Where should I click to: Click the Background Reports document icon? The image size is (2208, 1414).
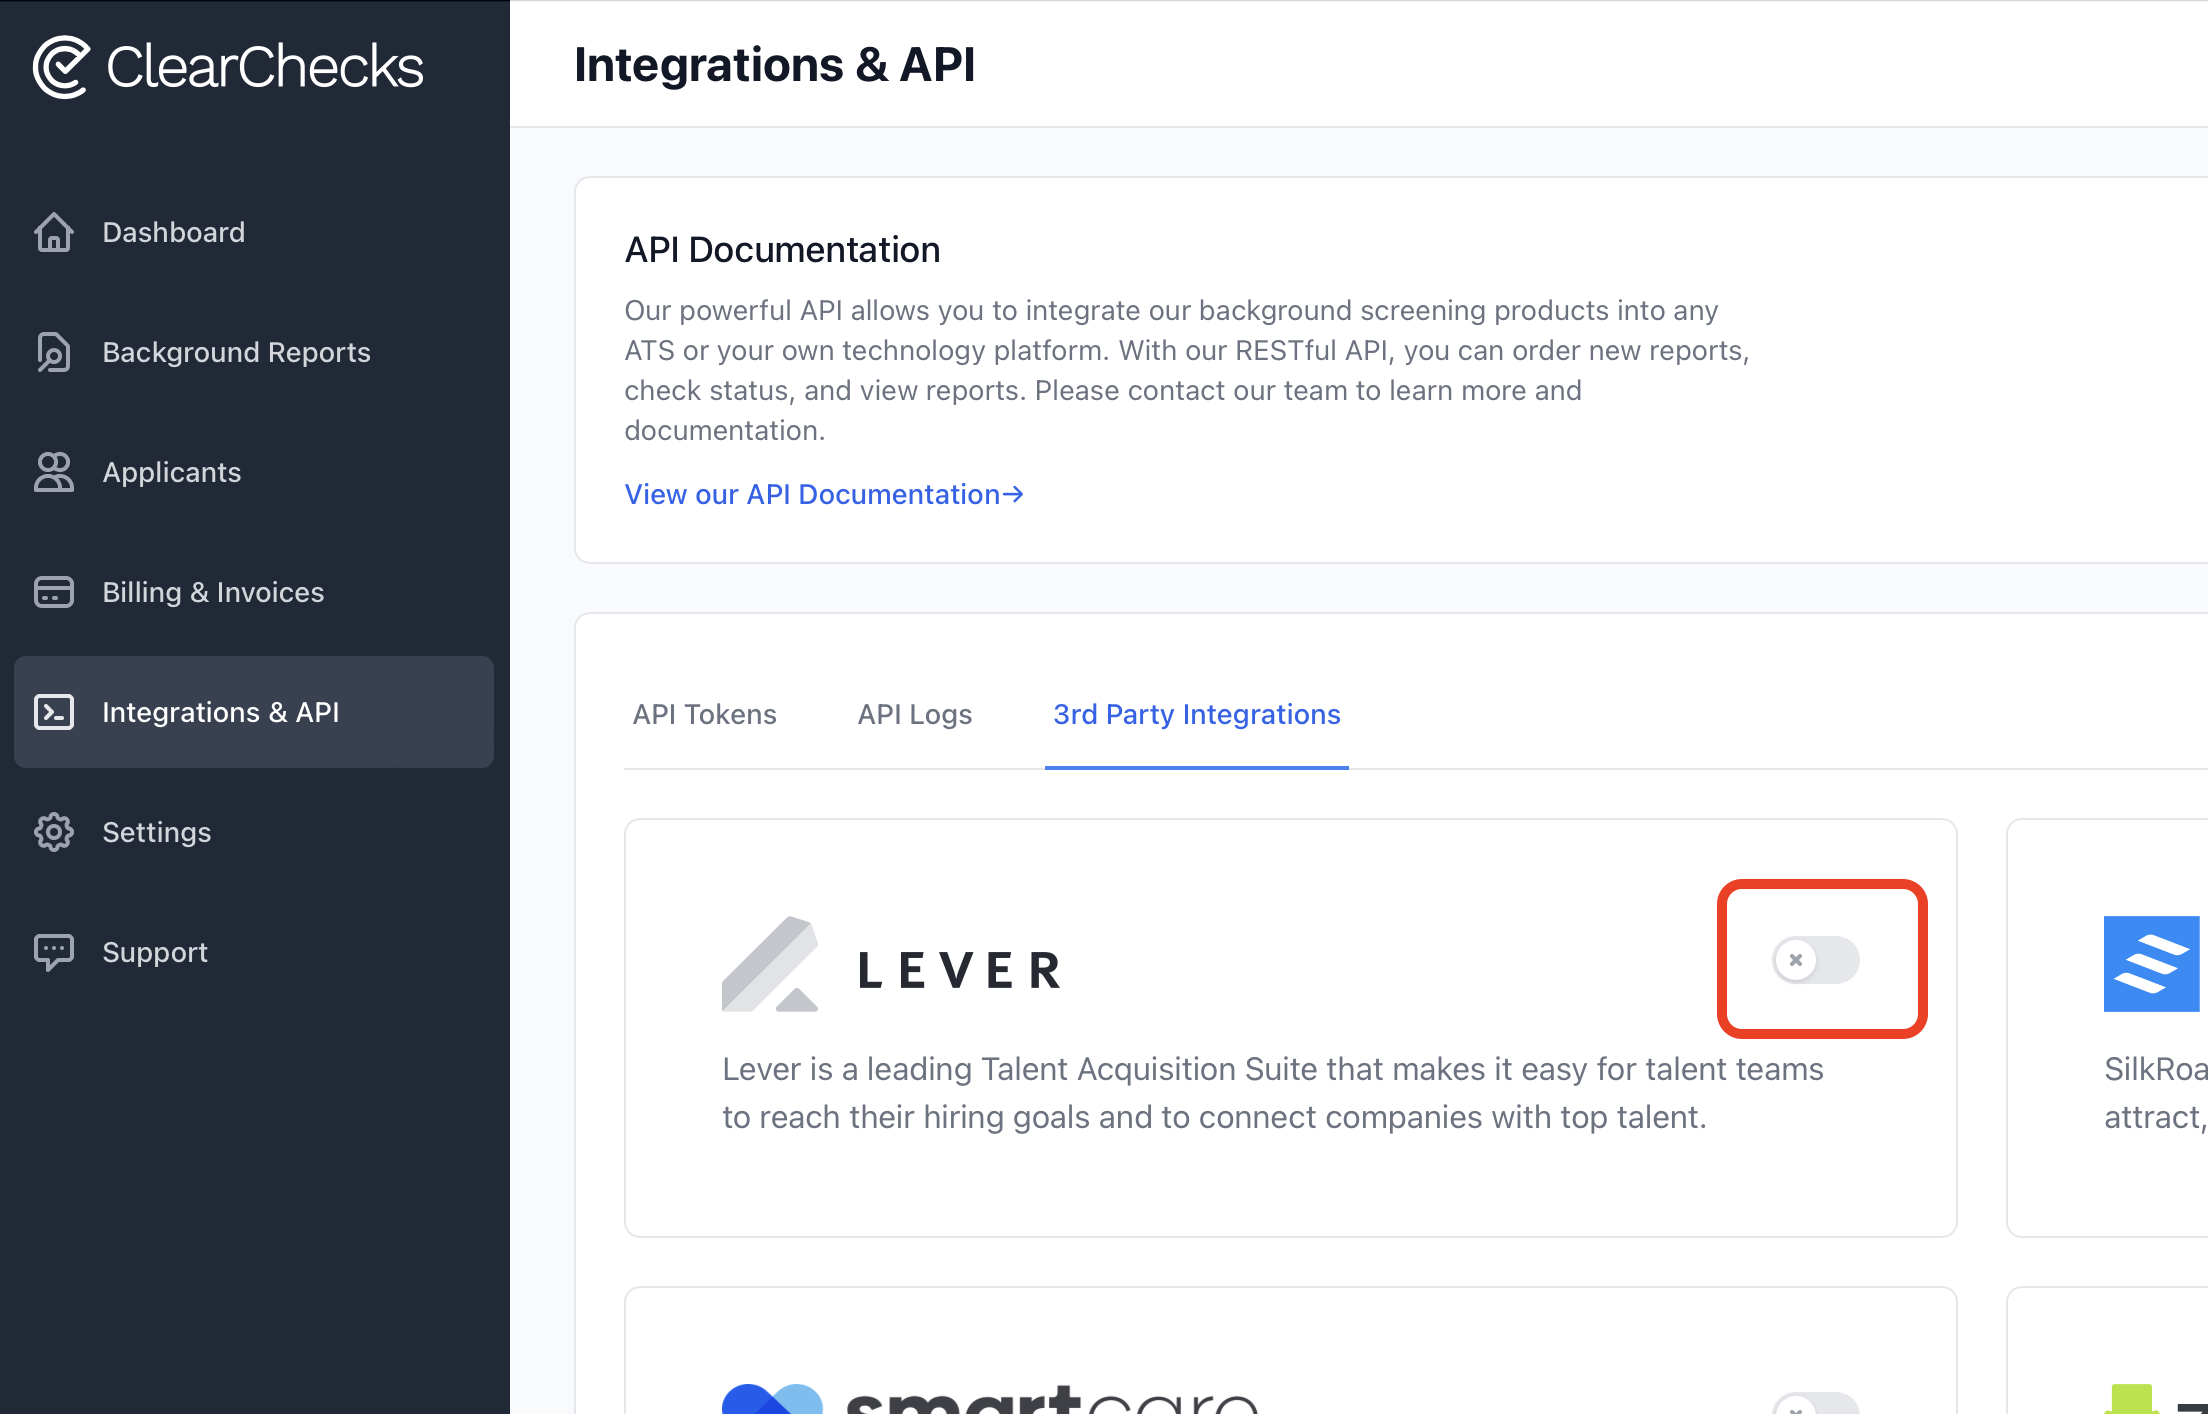pyautogui.click(x=54, y=352)
